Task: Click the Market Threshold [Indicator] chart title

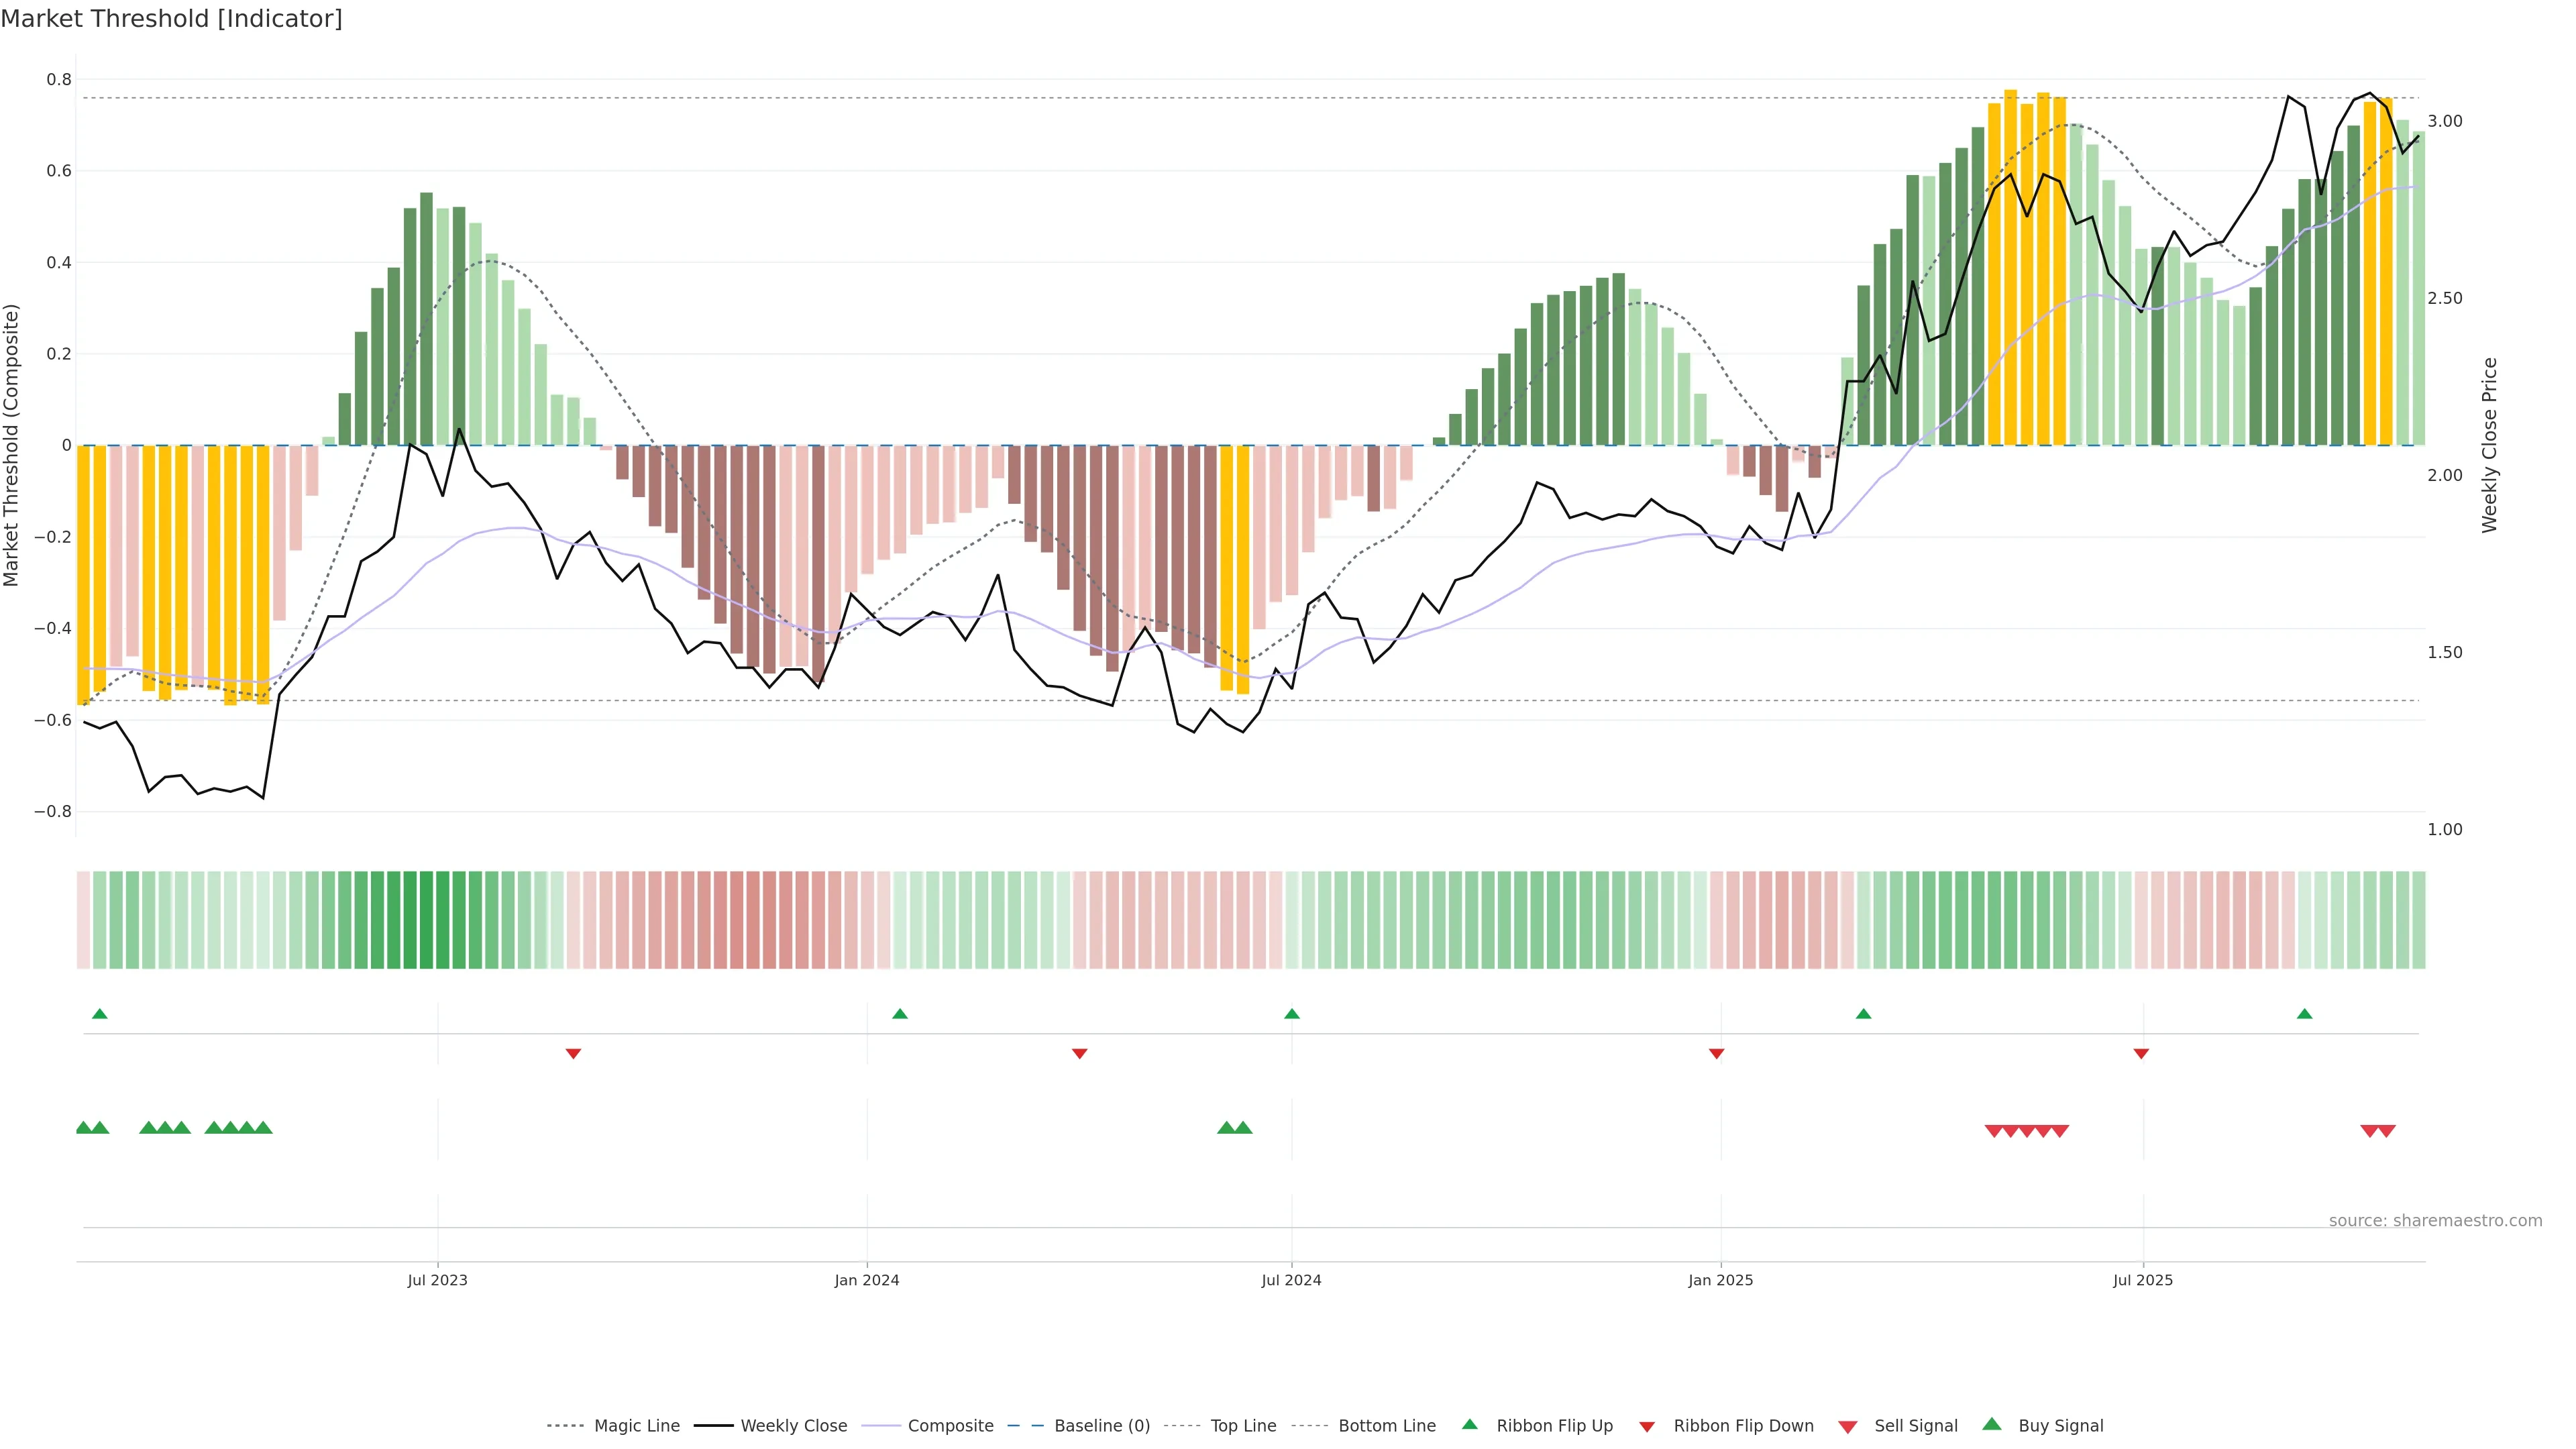Action: (171, 19)
